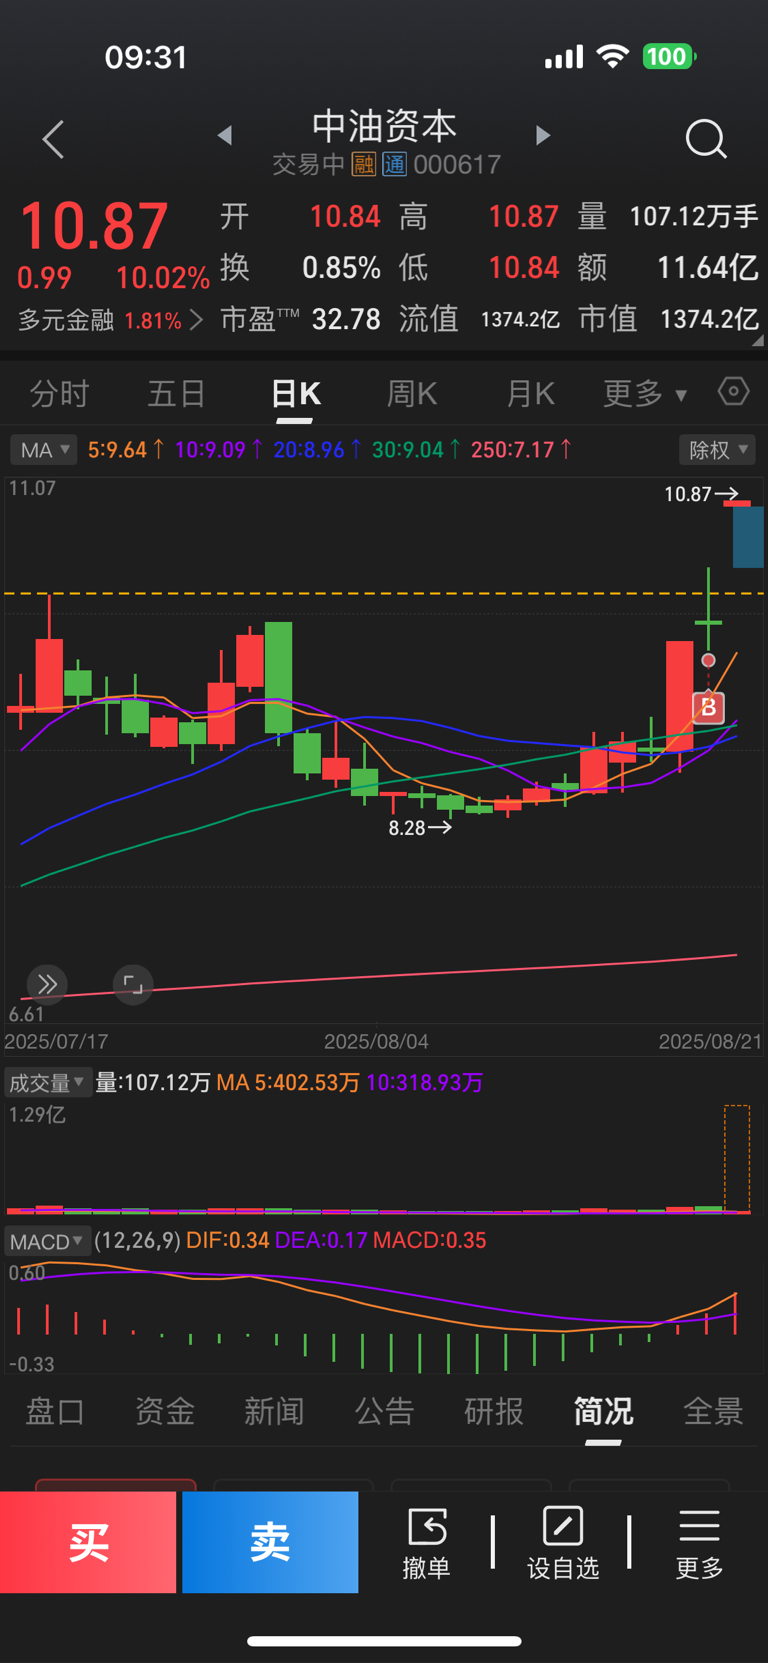Screen dimensions: 768x1663
Task: Tap the 量 107.12万手 volume value
Action: 693,216
